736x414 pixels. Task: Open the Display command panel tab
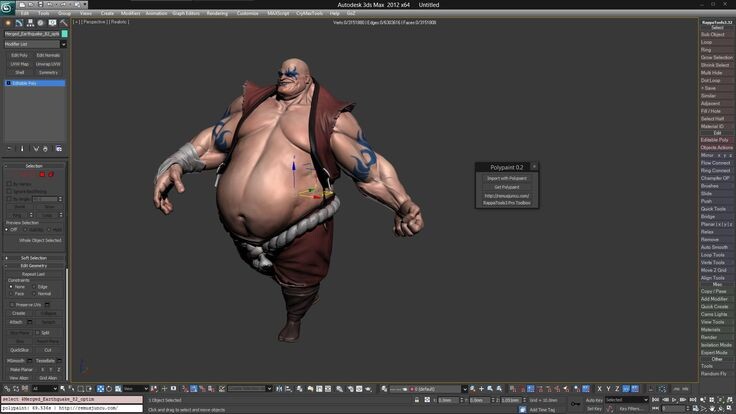(53, 23)
